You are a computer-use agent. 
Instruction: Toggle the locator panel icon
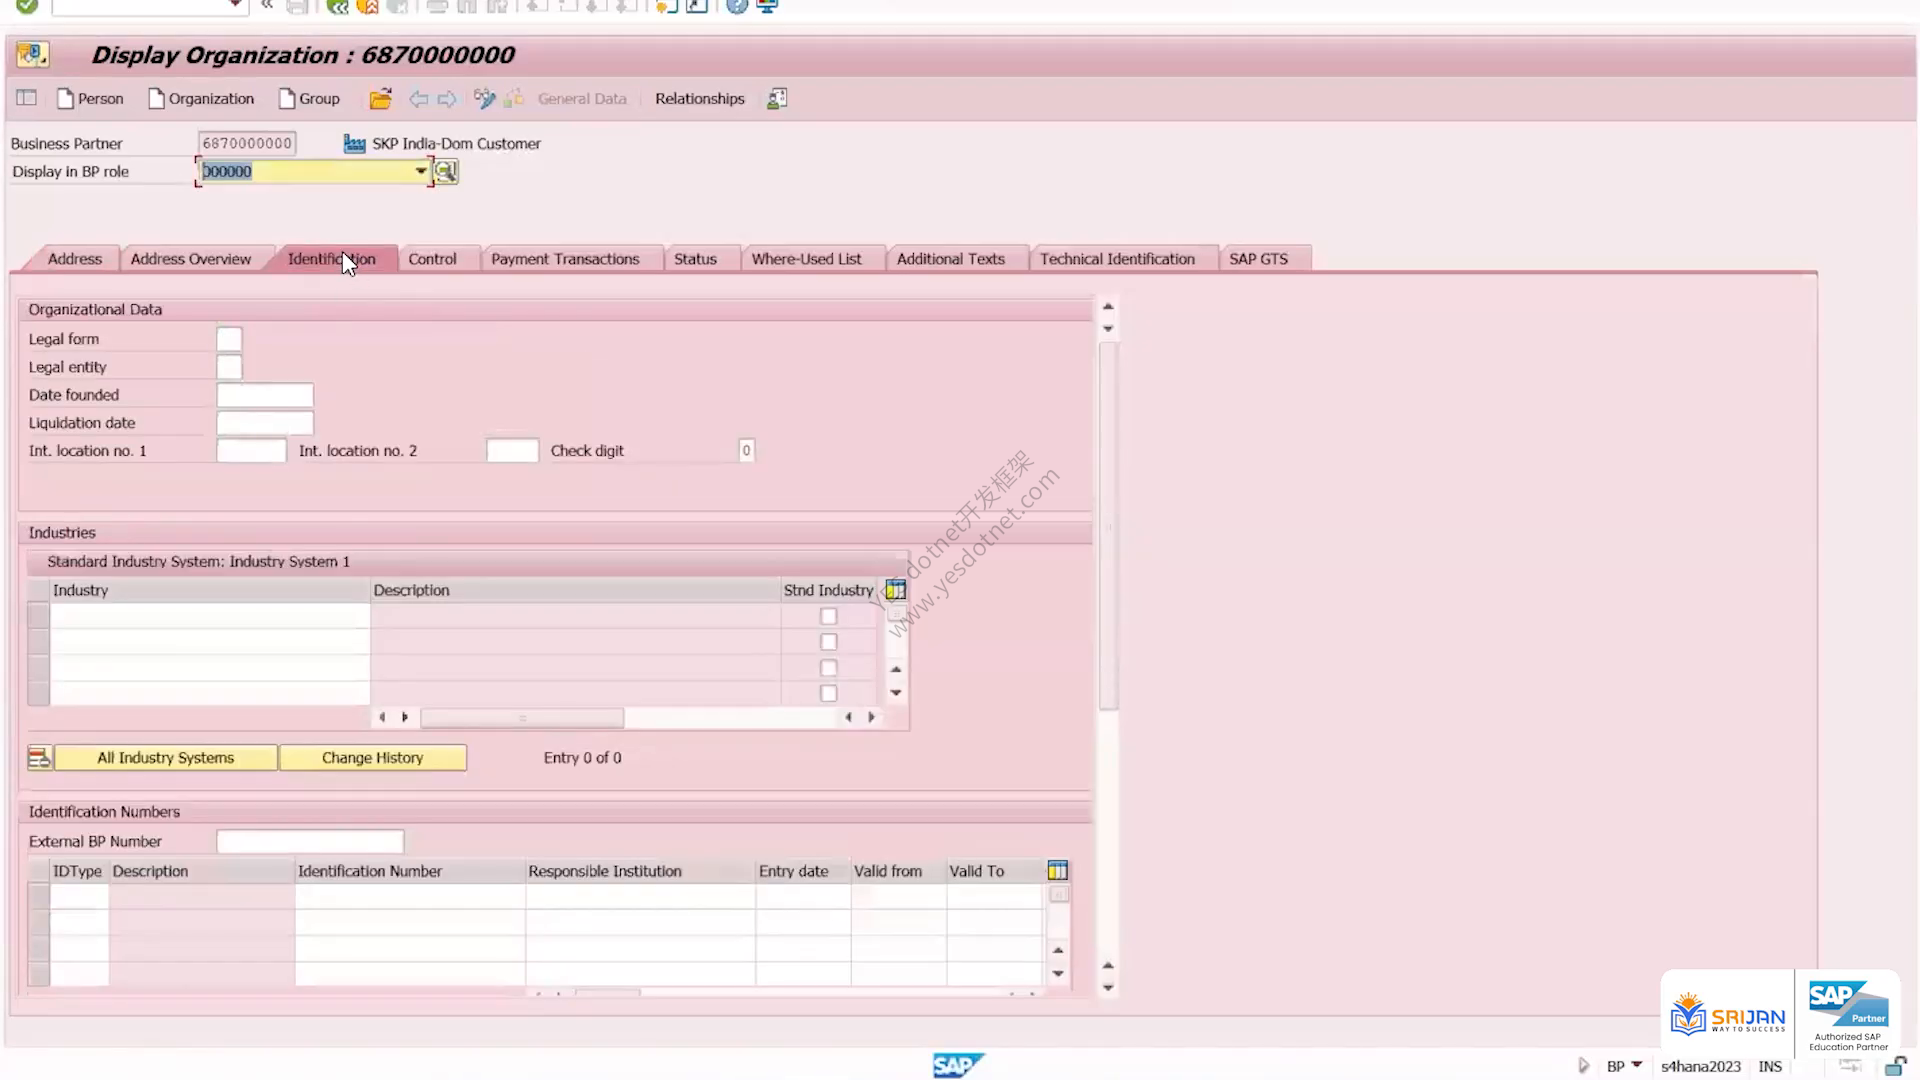tap(27, 98)
